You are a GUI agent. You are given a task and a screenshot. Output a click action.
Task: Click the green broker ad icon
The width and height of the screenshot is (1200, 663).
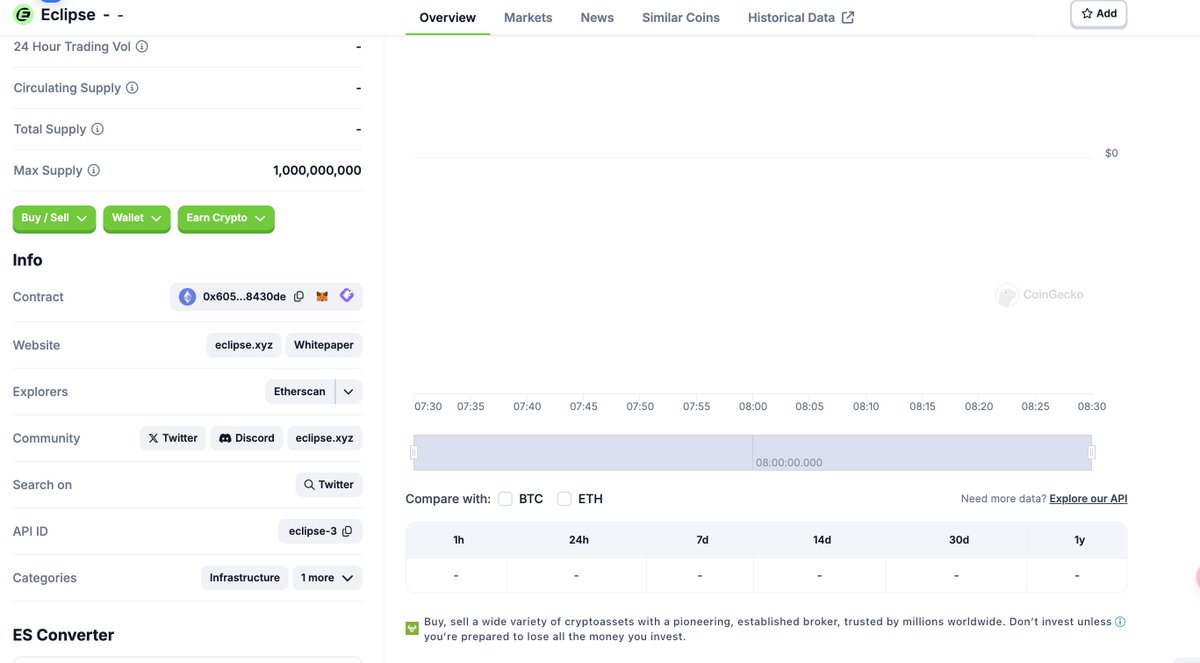[412, 629]
